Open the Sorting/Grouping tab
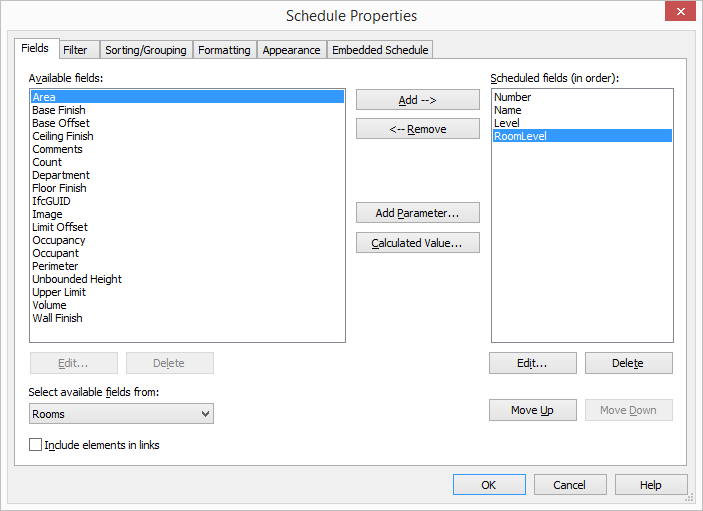Image resolution: width=703 pixels, height=511 pixels. [146, 50]
